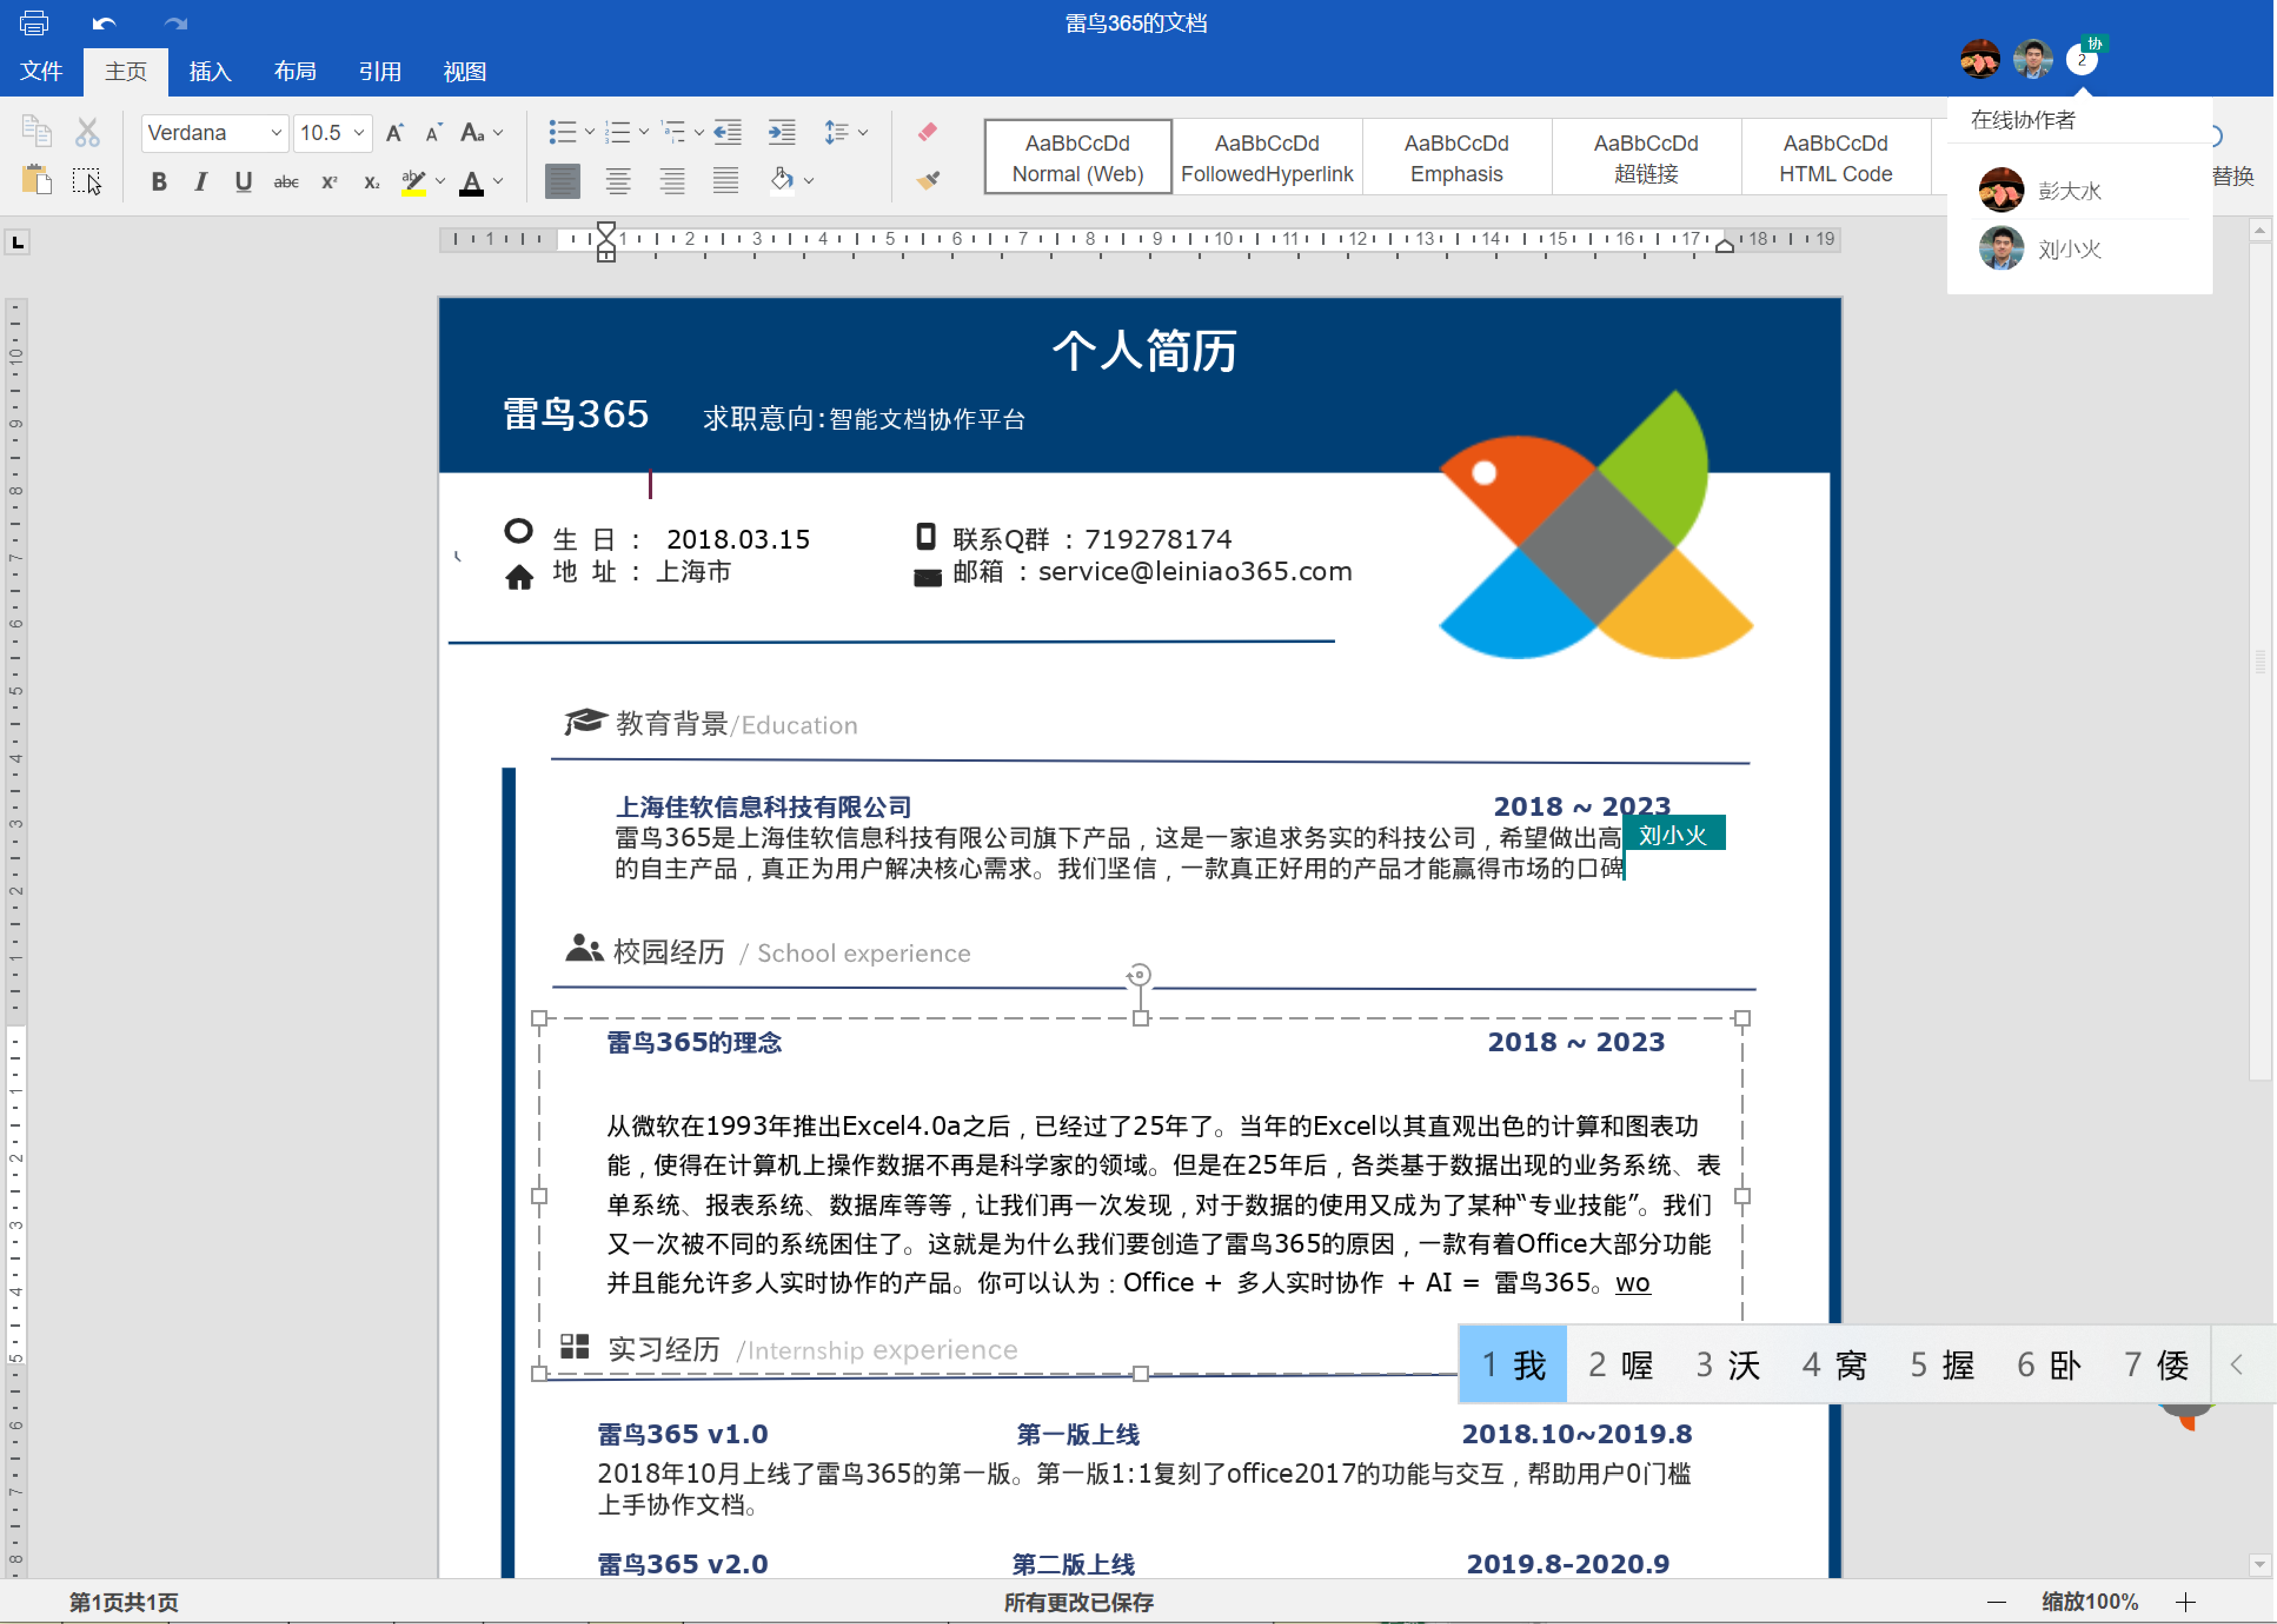Click the format painter brush icon
Image resolution: width=2277 pixels, height=1624 pixels.
pos(927,180)
